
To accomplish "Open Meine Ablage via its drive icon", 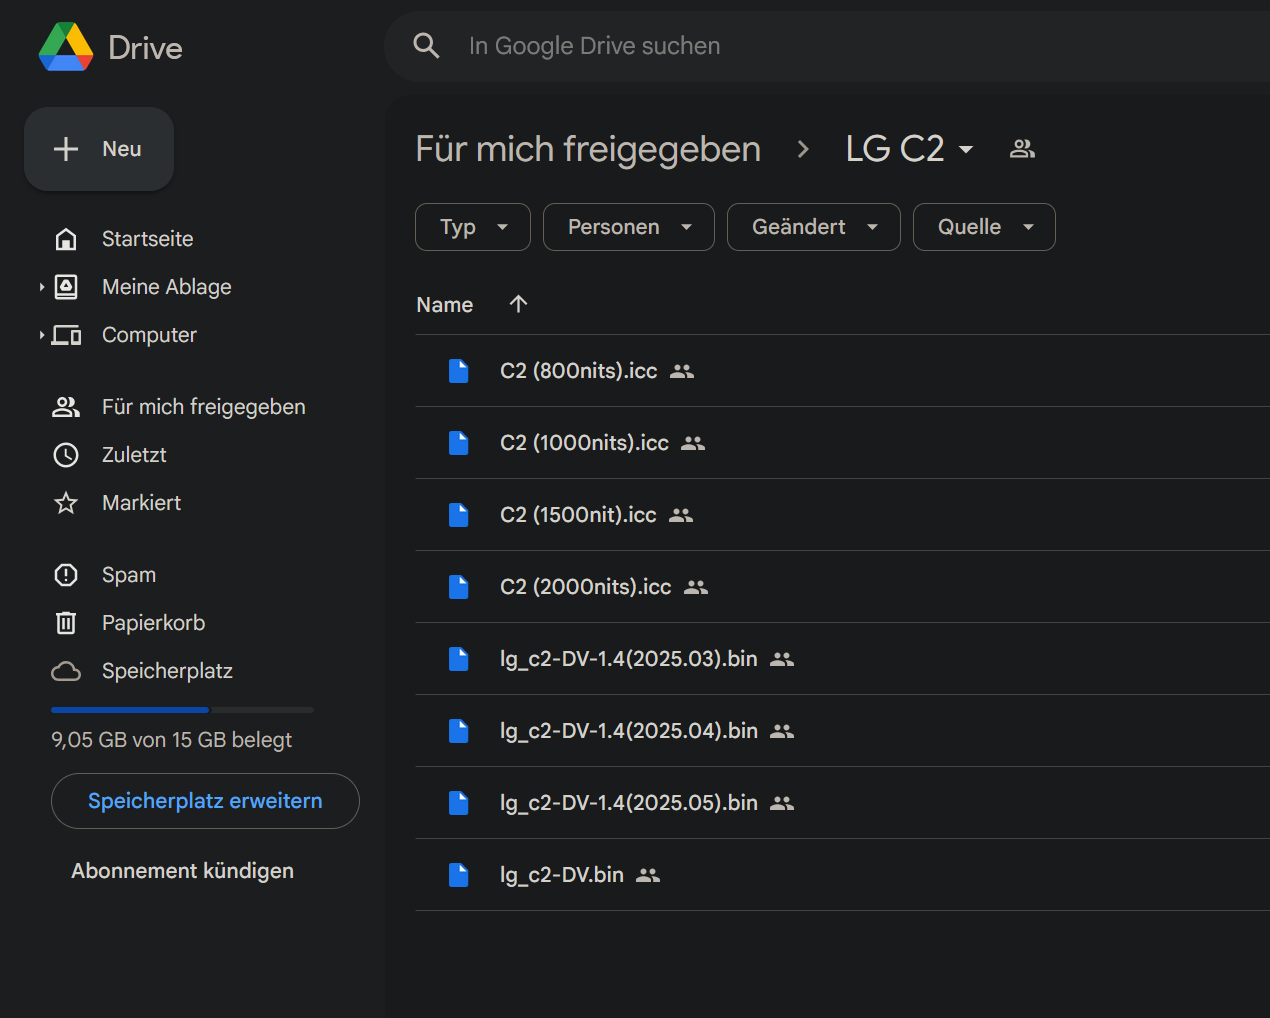I will (x=65, y=286).
